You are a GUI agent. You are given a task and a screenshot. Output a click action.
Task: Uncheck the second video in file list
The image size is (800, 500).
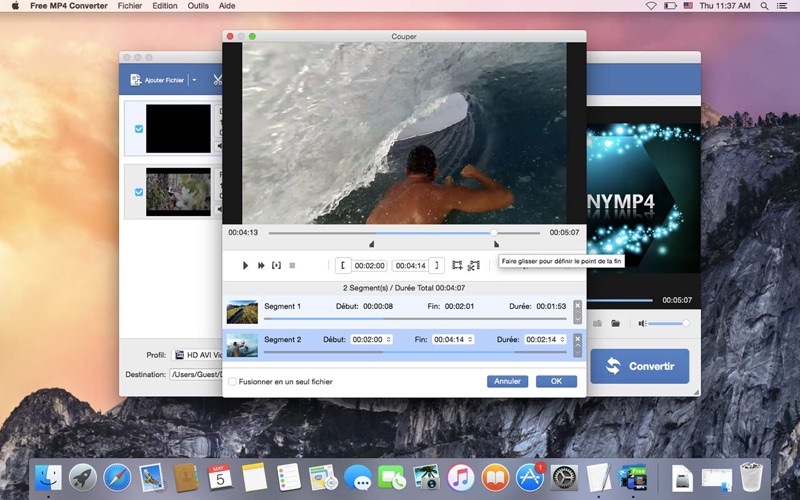[x=139, y=192]
